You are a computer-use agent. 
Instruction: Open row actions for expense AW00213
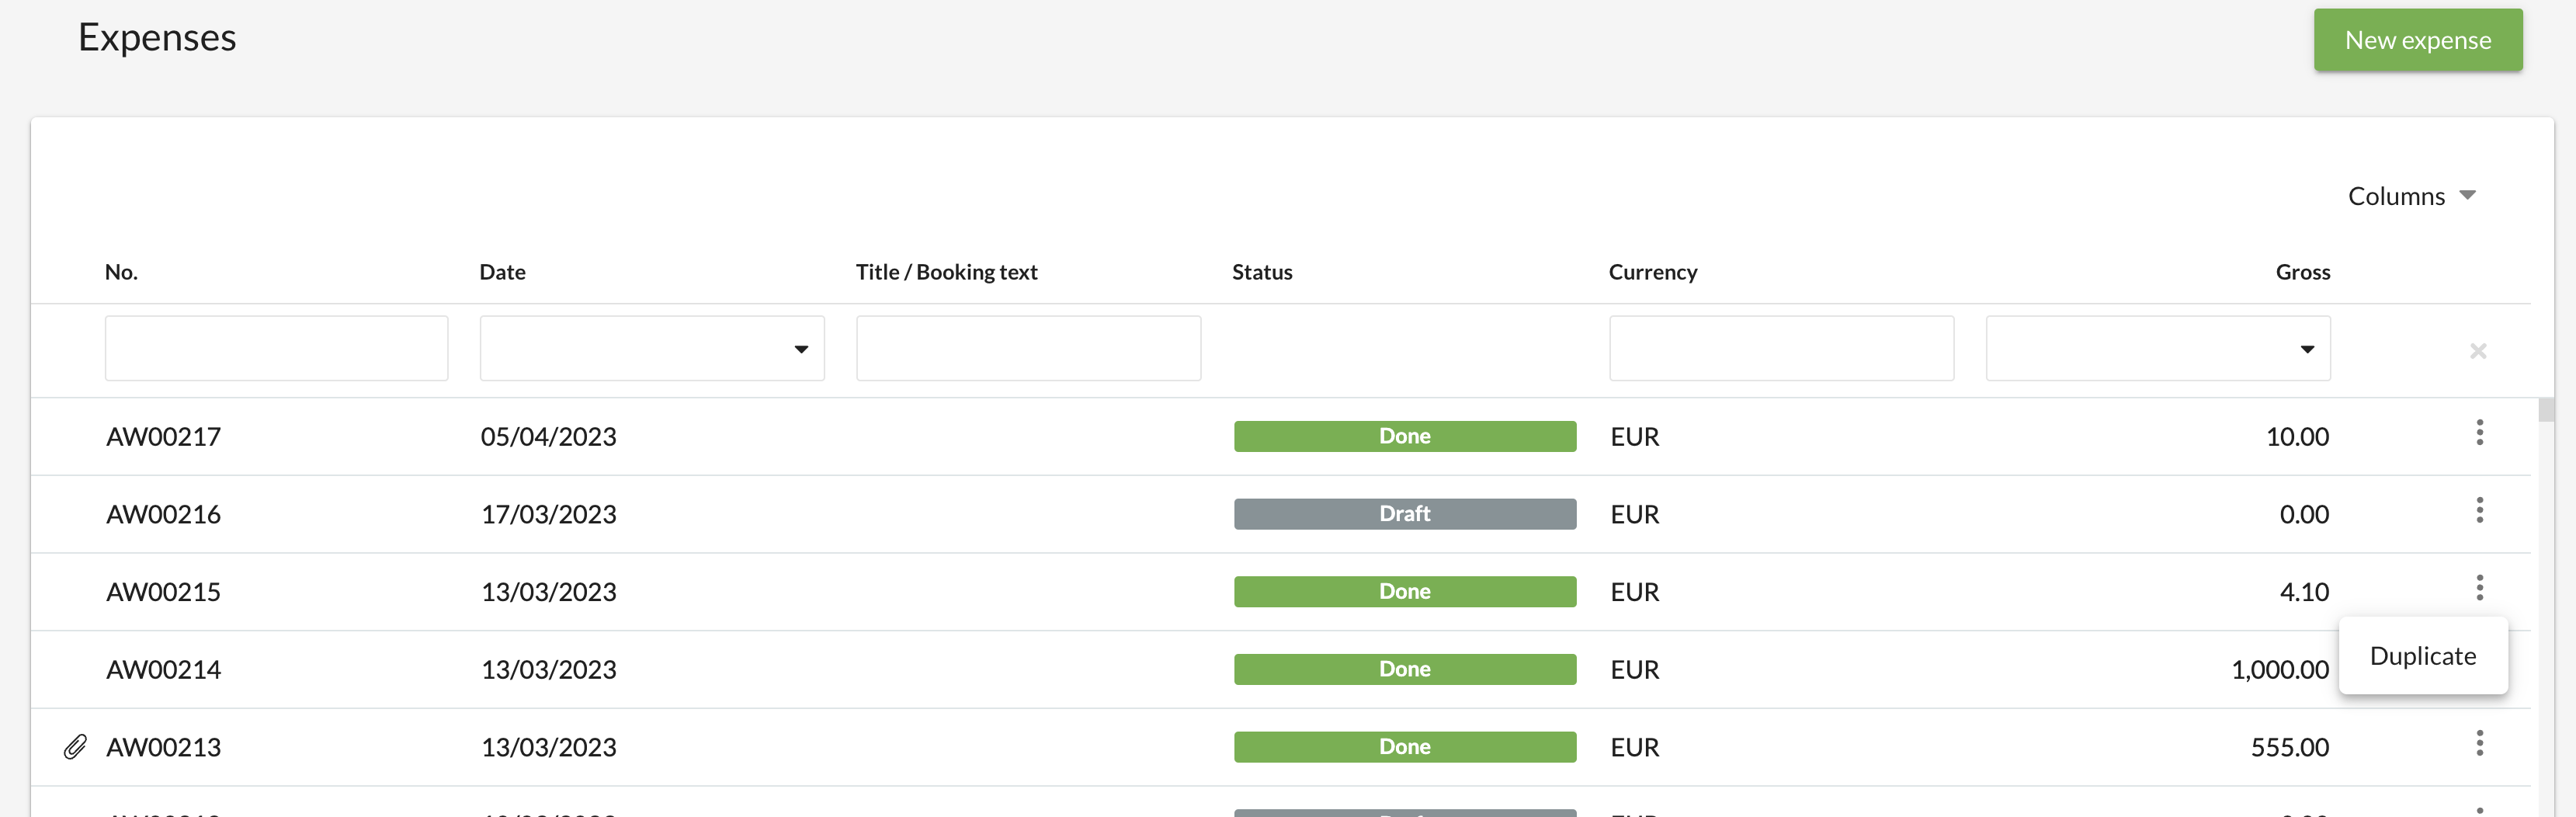tap(2479, 744)
